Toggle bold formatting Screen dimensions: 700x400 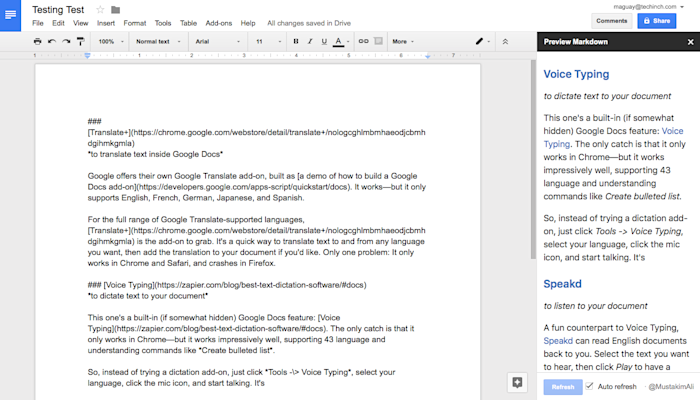(296, 42)
